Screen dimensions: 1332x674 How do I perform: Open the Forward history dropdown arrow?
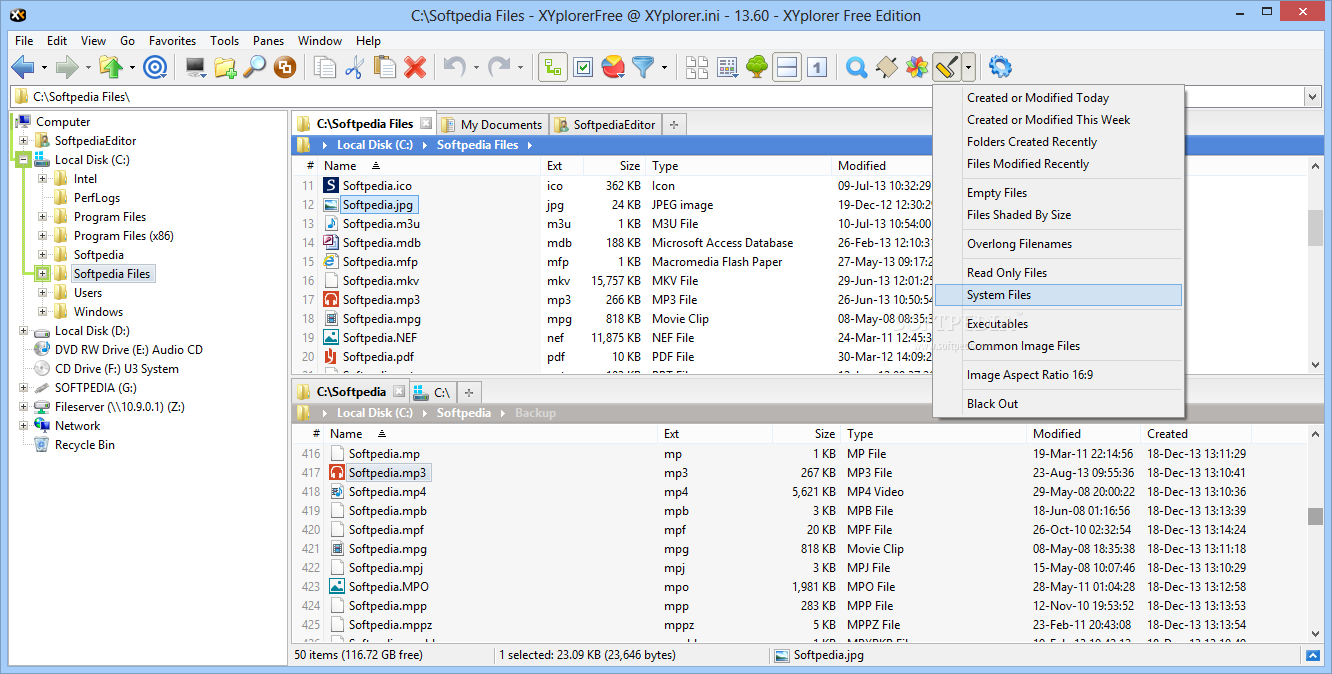tap(88, 68)
